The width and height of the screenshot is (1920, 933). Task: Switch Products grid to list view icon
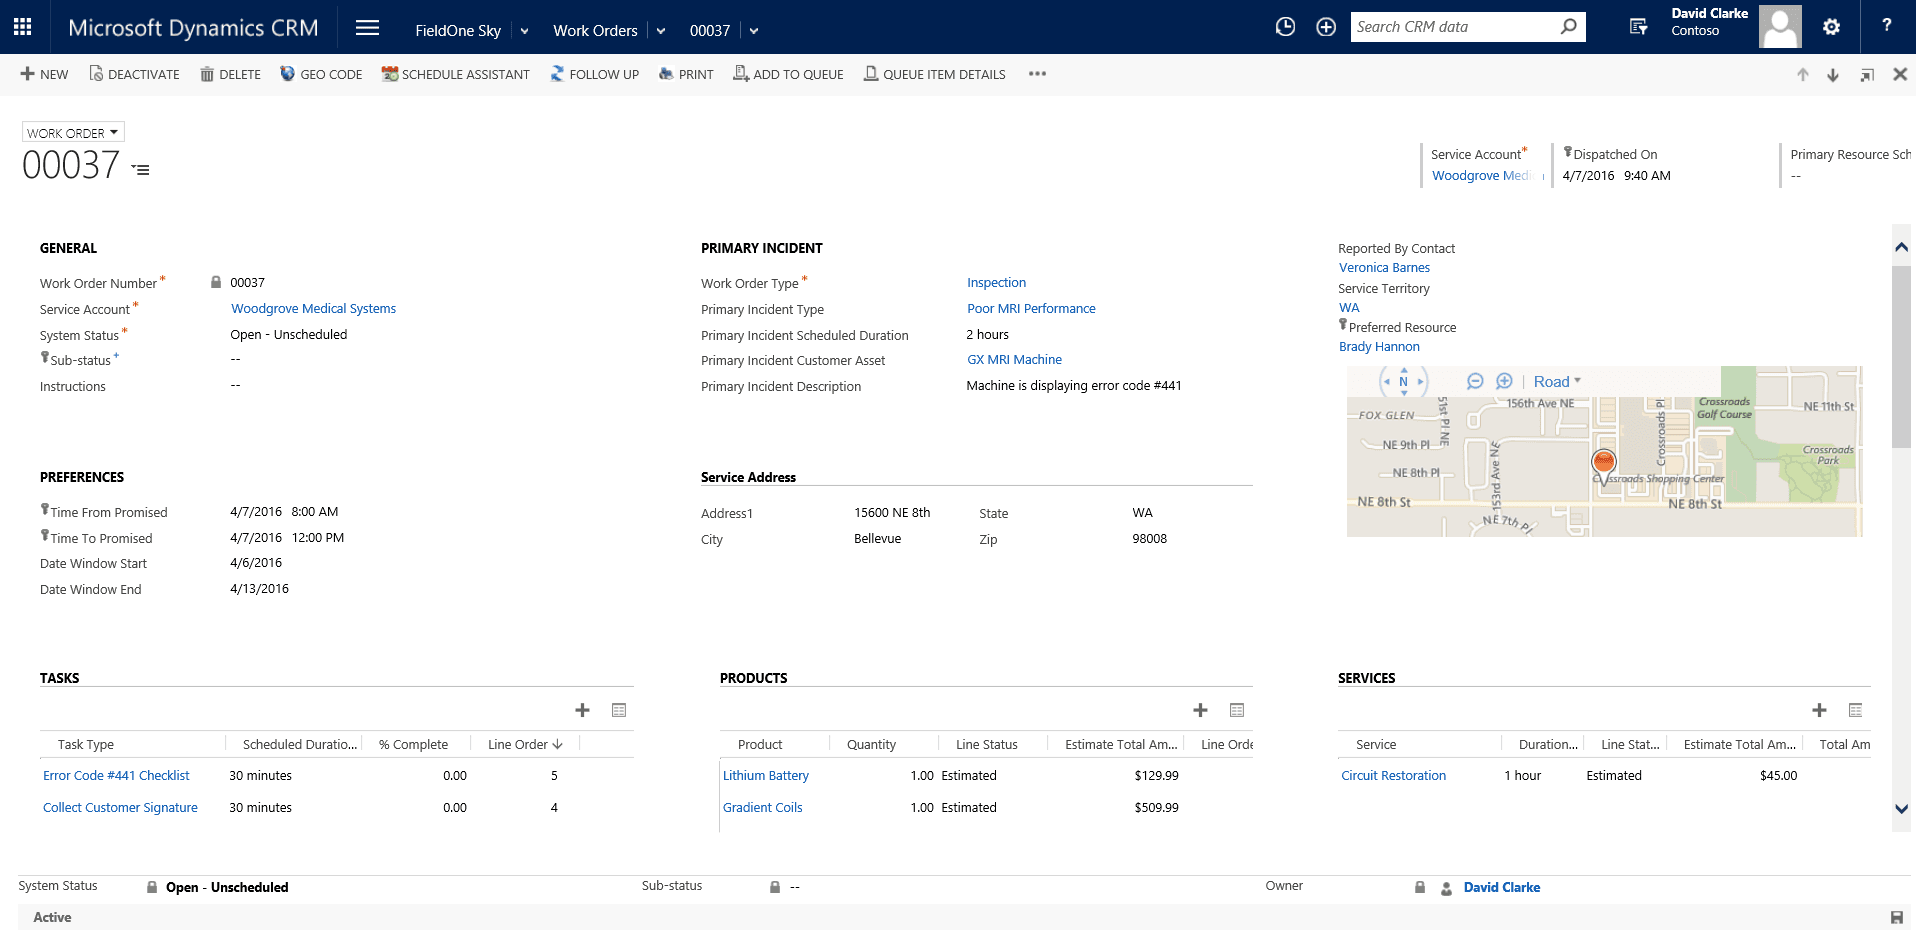pos(1237,710)
